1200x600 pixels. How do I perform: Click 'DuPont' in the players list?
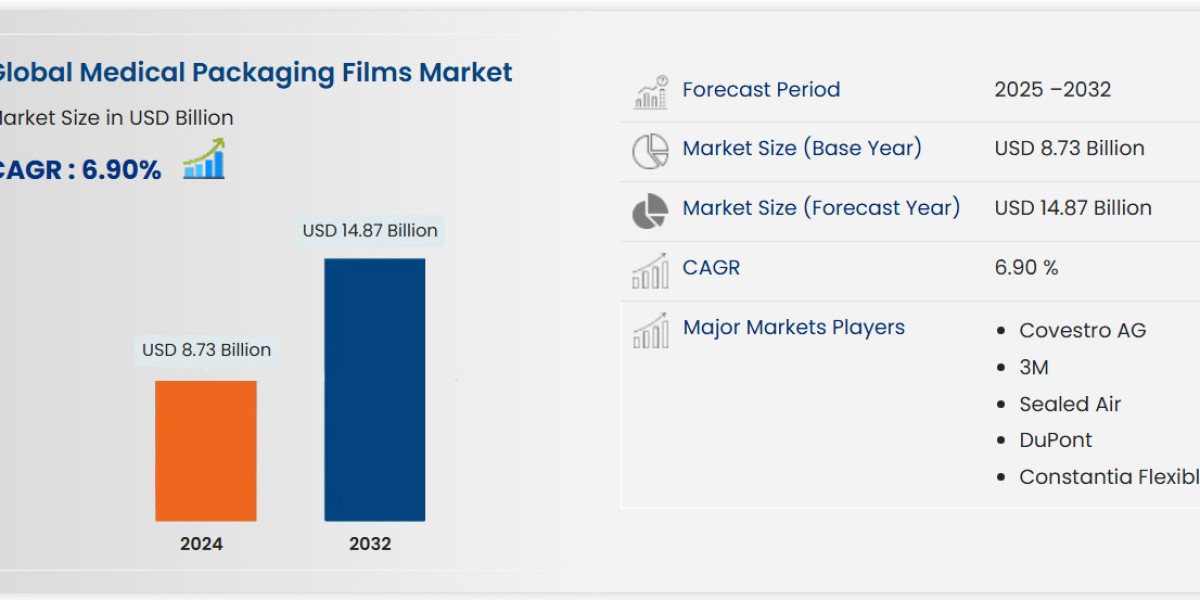point(1056,441)
